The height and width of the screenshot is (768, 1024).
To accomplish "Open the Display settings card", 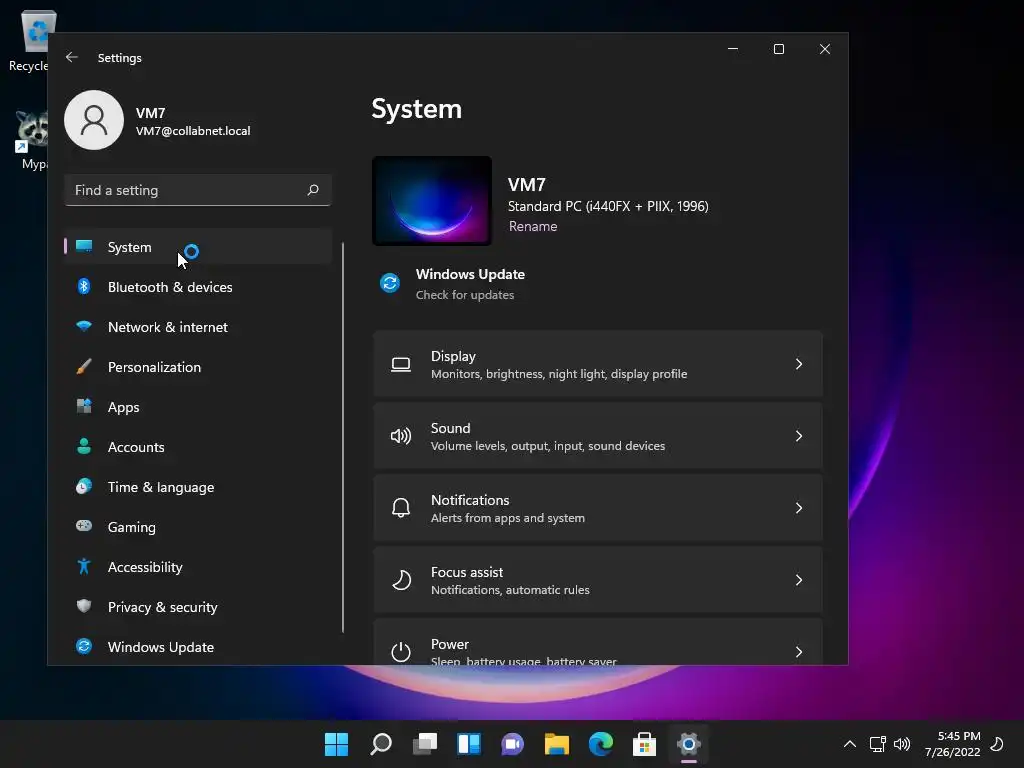I will tap(598, 364).
